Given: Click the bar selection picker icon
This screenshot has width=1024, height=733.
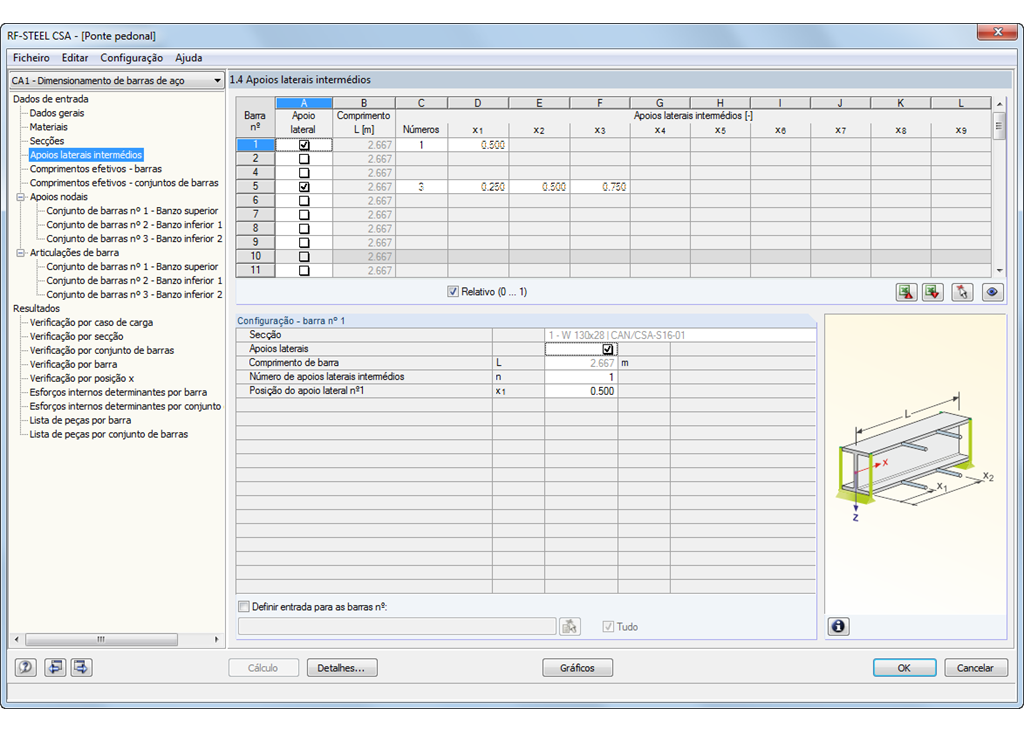Looking at the screenshot, I should coord(569,627).
